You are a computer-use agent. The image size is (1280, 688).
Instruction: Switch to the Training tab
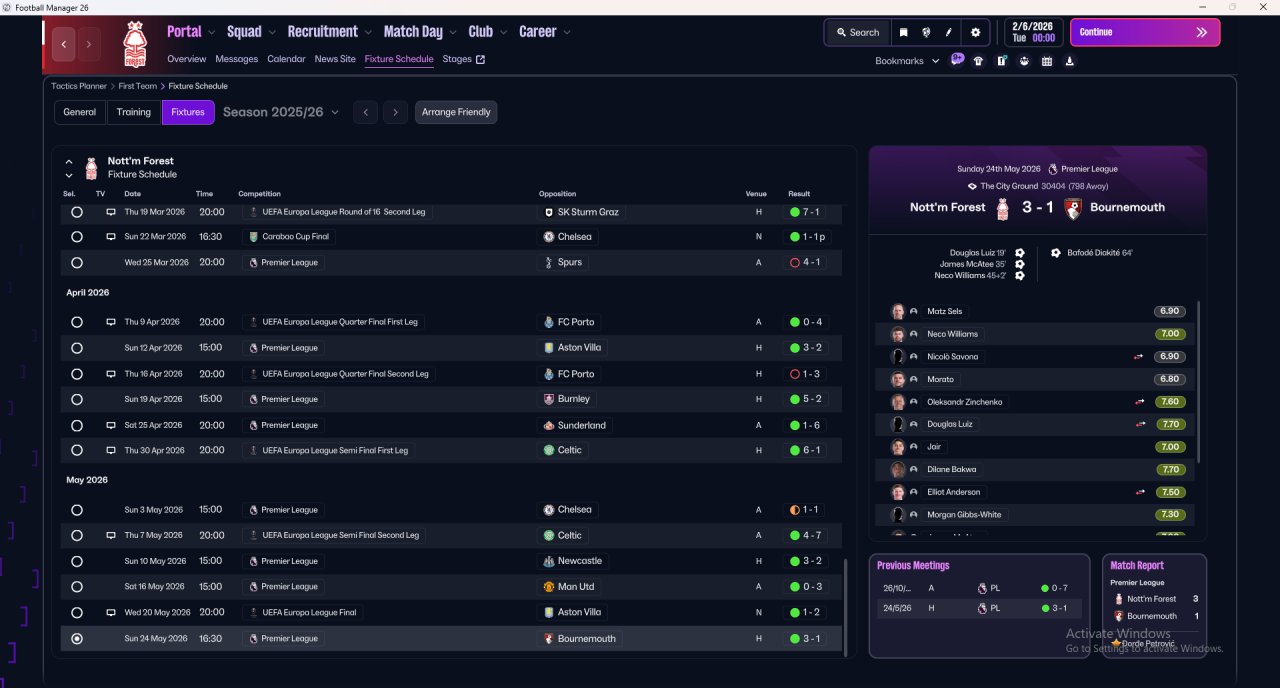point(134,112)
